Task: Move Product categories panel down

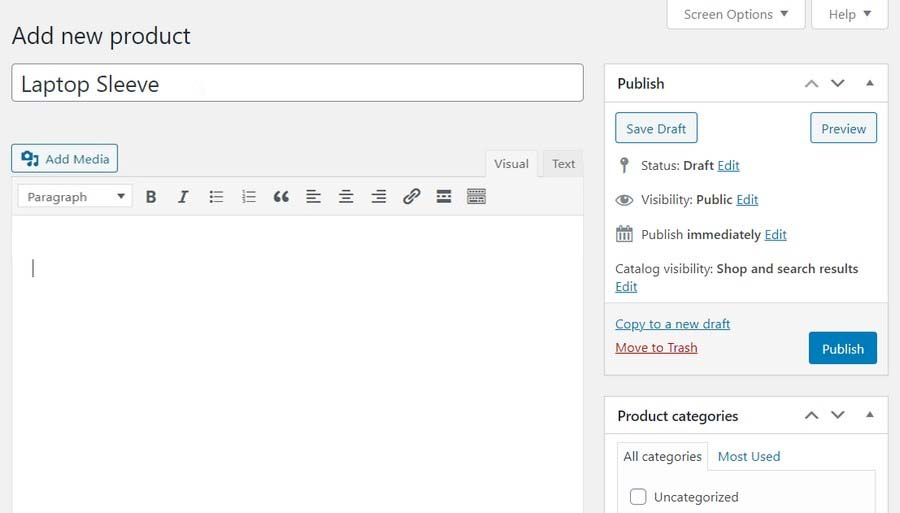Action: click(x=838, y=415)
